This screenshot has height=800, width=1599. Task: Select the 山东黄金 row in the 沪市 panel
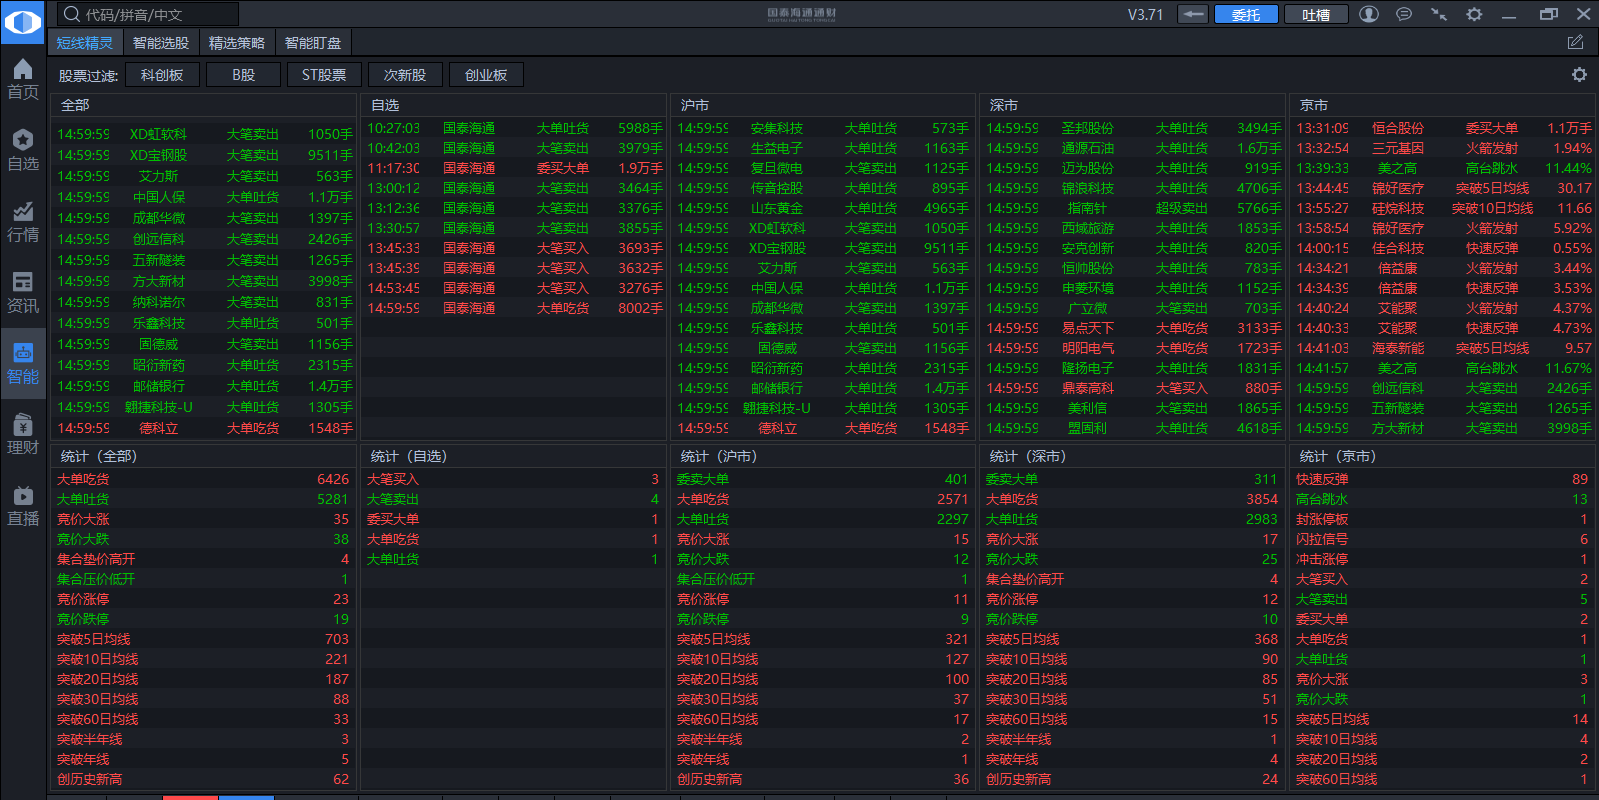(x=823, y=208)
